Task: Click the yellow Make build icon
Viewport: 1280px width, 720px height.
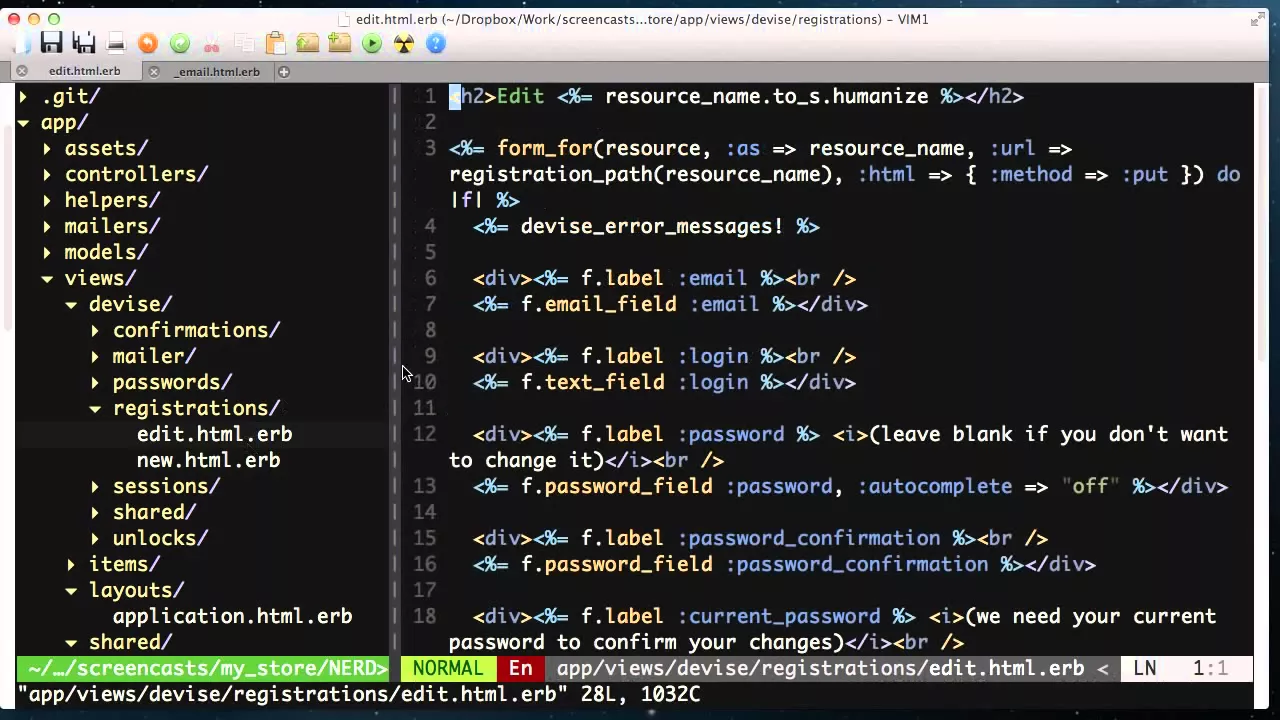Action: pyautogui.click(x=404, y=43)
